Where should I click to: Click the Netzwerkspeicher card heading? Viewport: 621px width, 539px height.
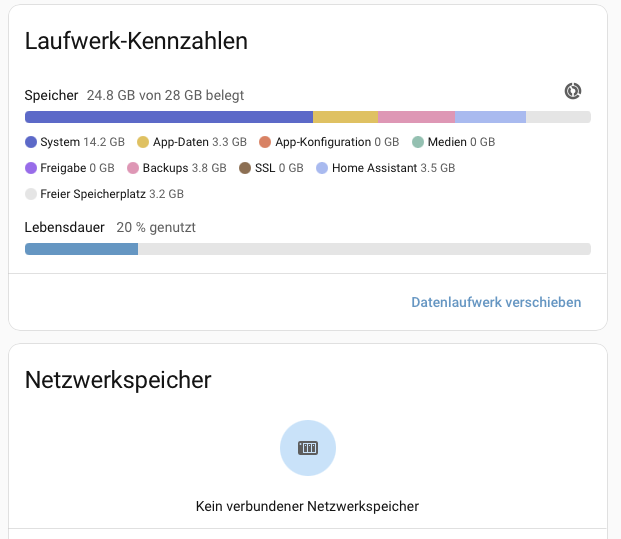tap(118, 380)
